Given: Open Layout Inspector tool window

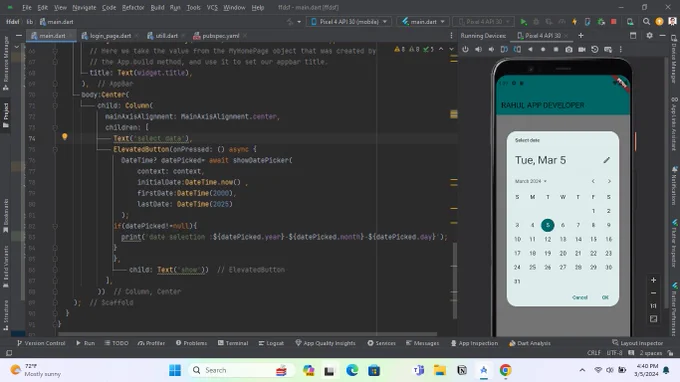Looking at the screenshot, I should [x=638, y=343].
